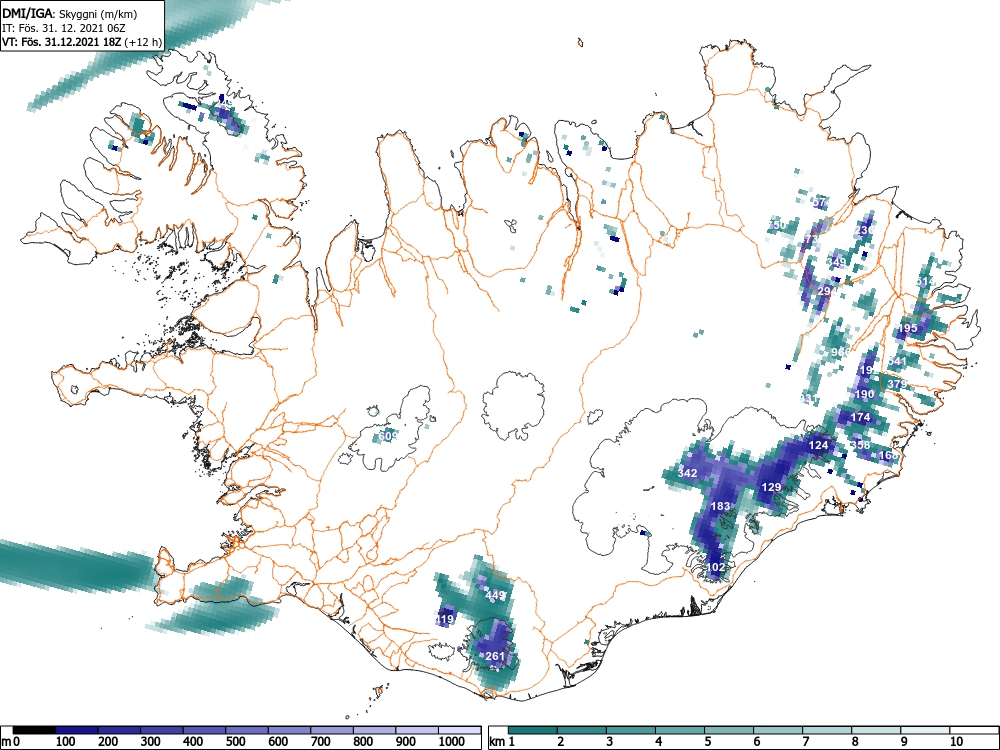Image resolution: width=1000 pixels, height=750 pixels.
Task: Click the near-white swatch between 9 and 10 km
Action: tap(925, 730)
